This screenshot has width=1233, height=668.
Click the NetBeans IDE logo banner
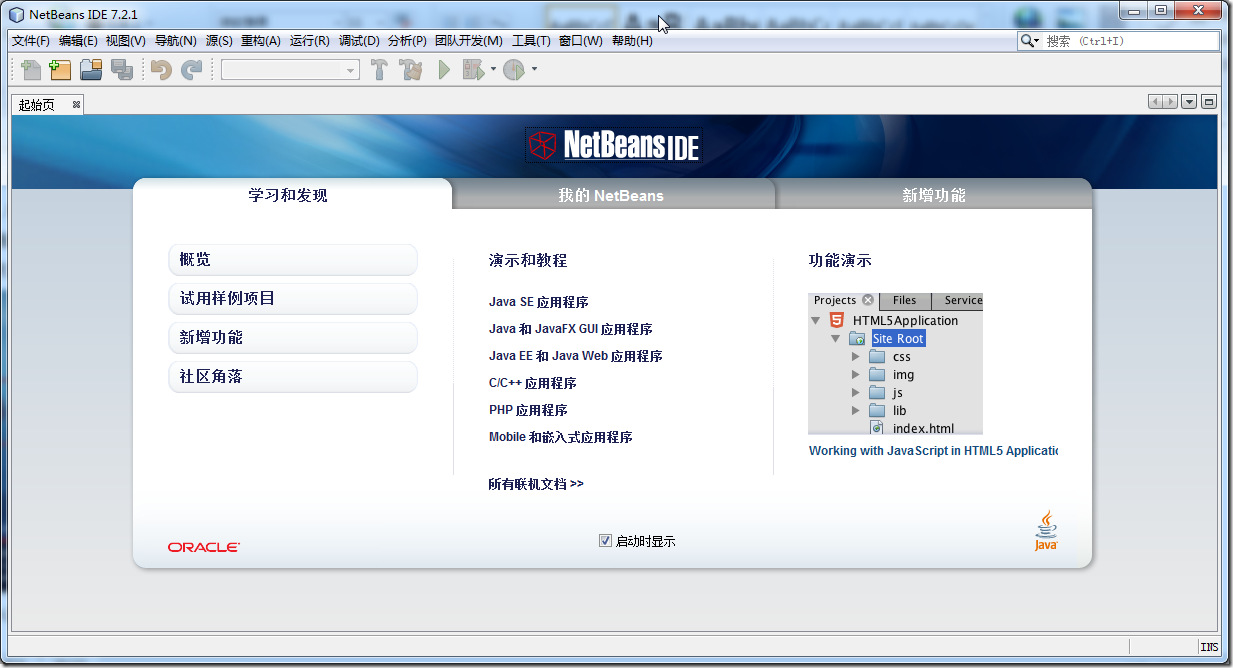tap(614, 146)
